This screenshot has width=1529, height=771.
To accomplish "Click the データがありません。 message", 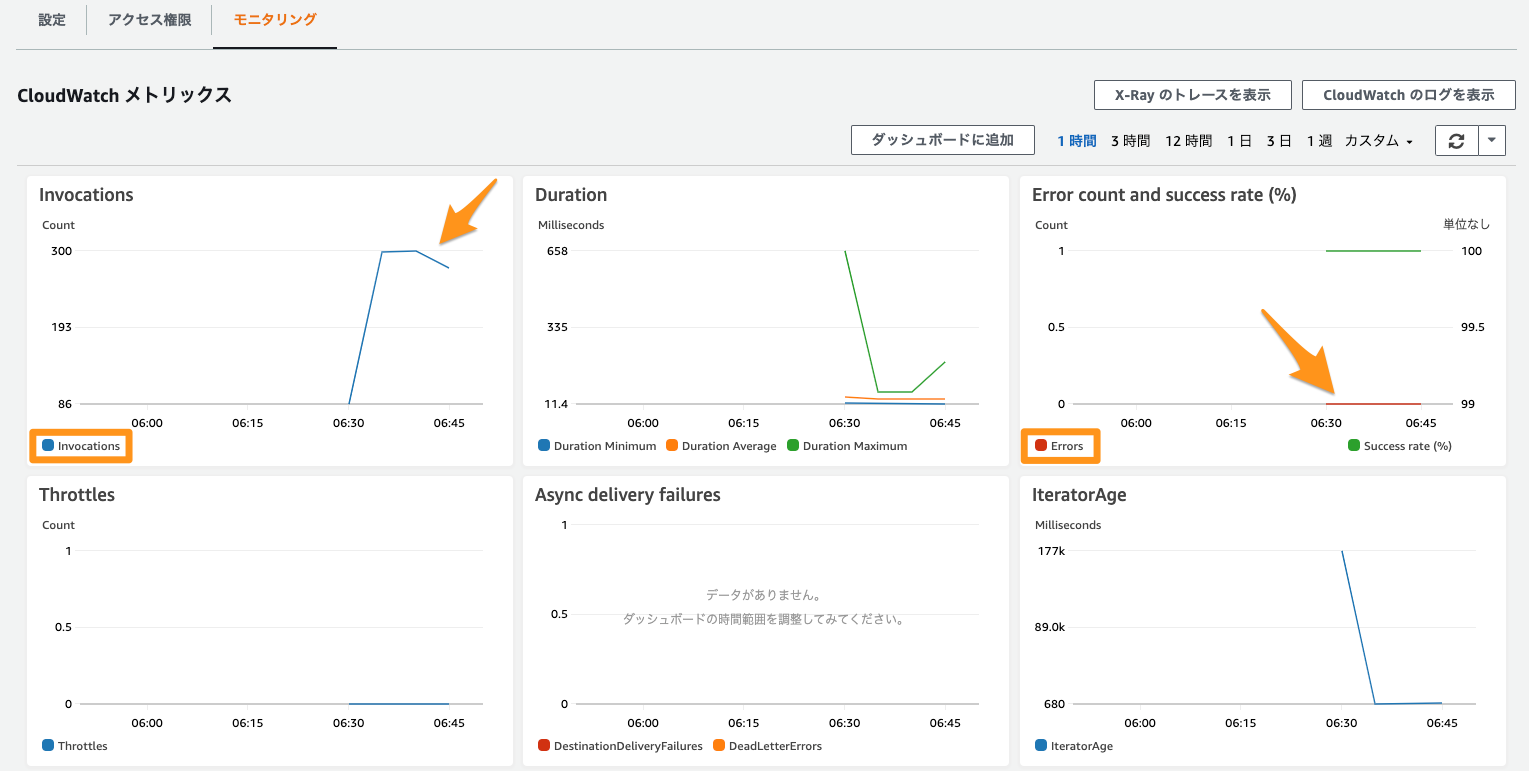I will click(x=764, y=595).
